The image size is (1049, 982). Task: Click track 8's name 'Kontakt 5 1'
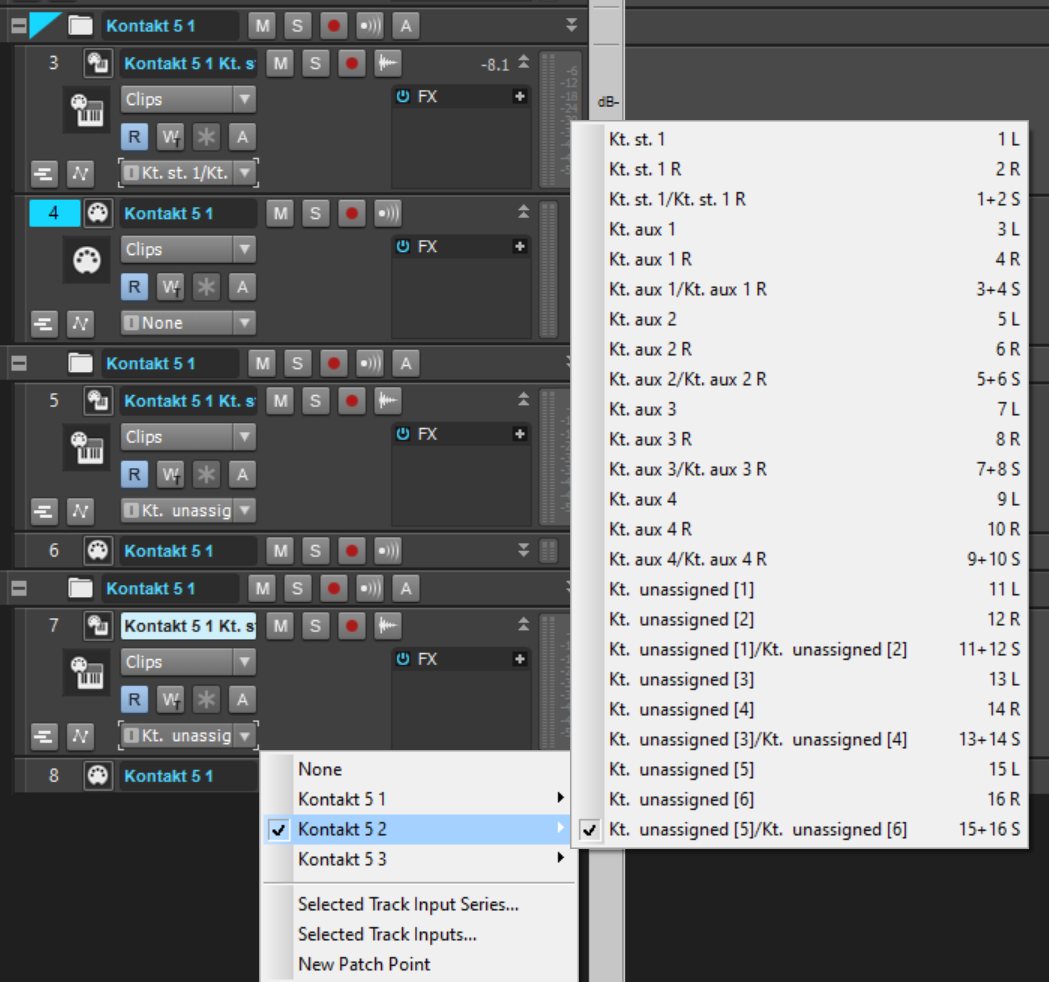(x=169, y=776)
